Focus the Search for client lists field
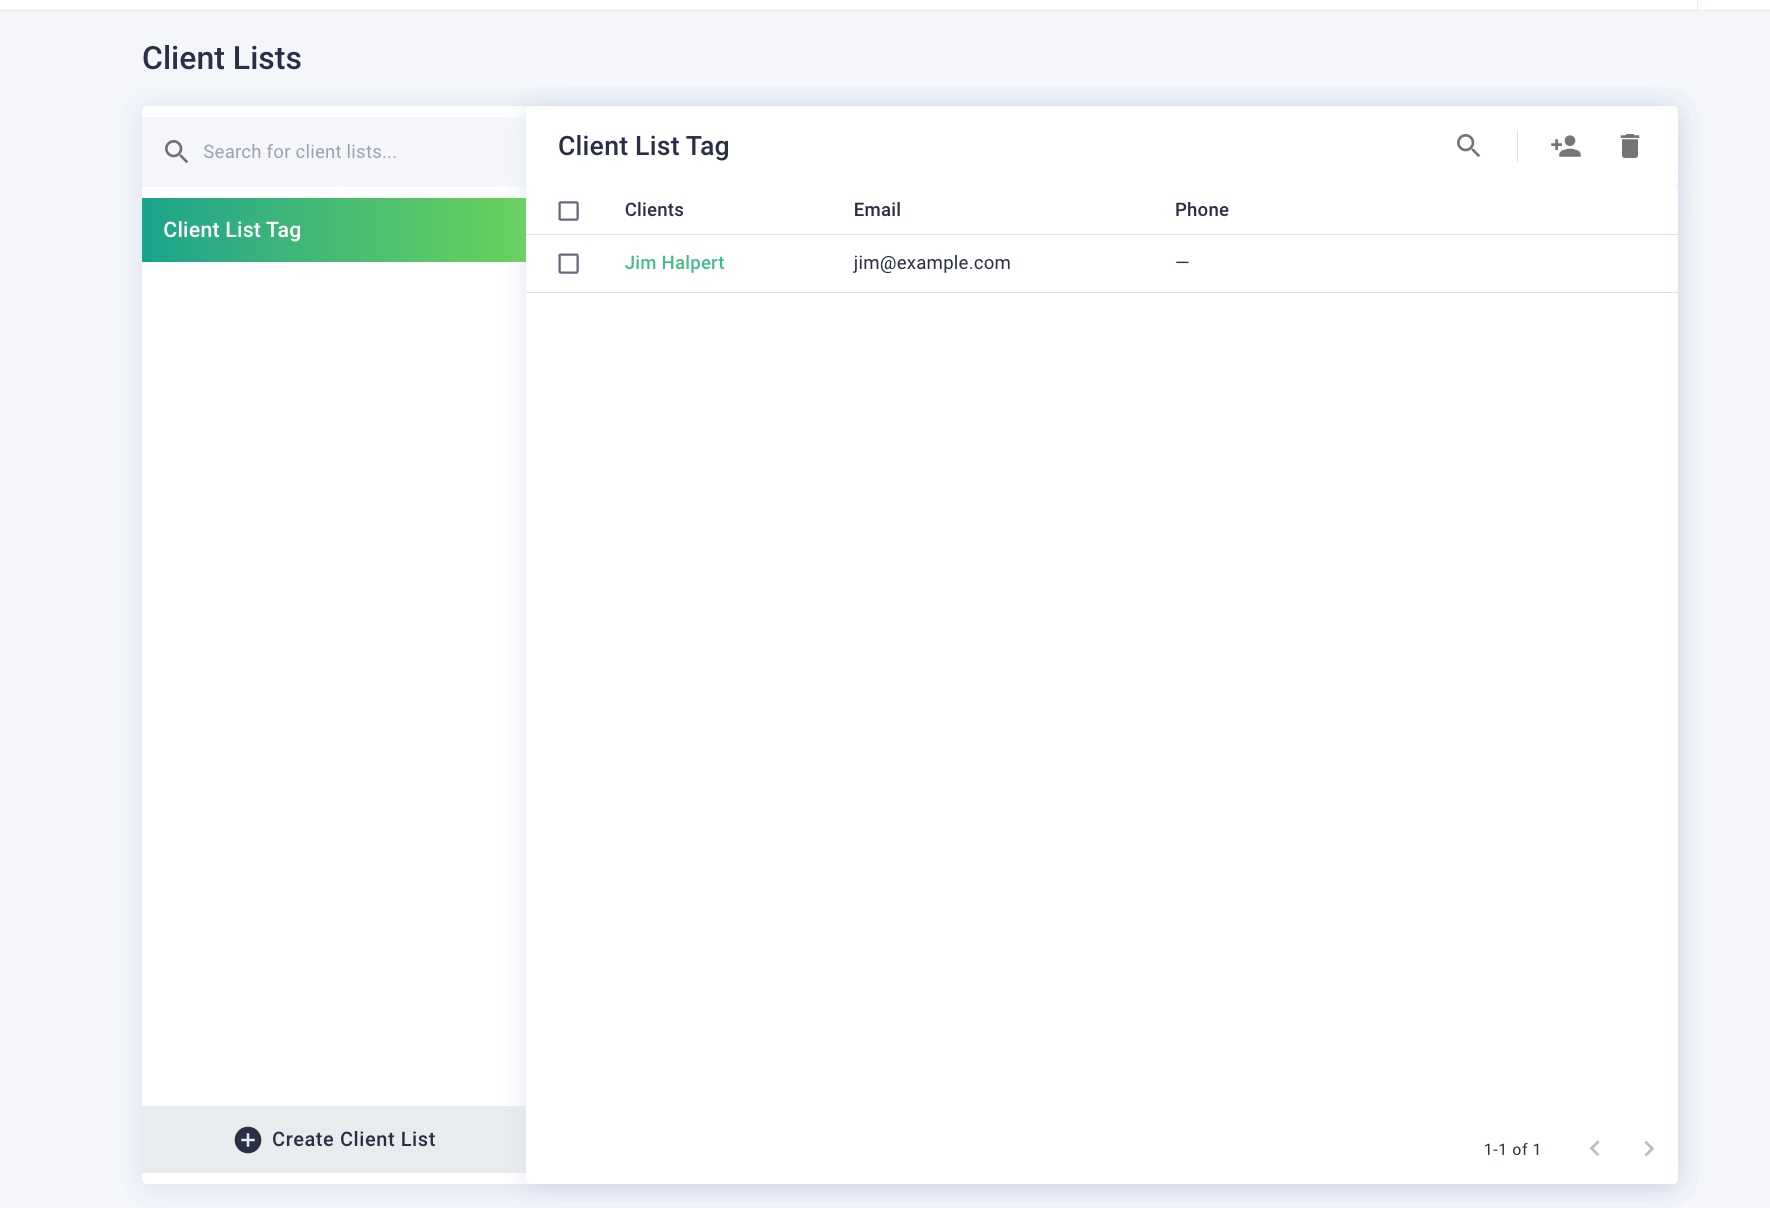Viewport: 1770px width, 1208px height. 334,152
